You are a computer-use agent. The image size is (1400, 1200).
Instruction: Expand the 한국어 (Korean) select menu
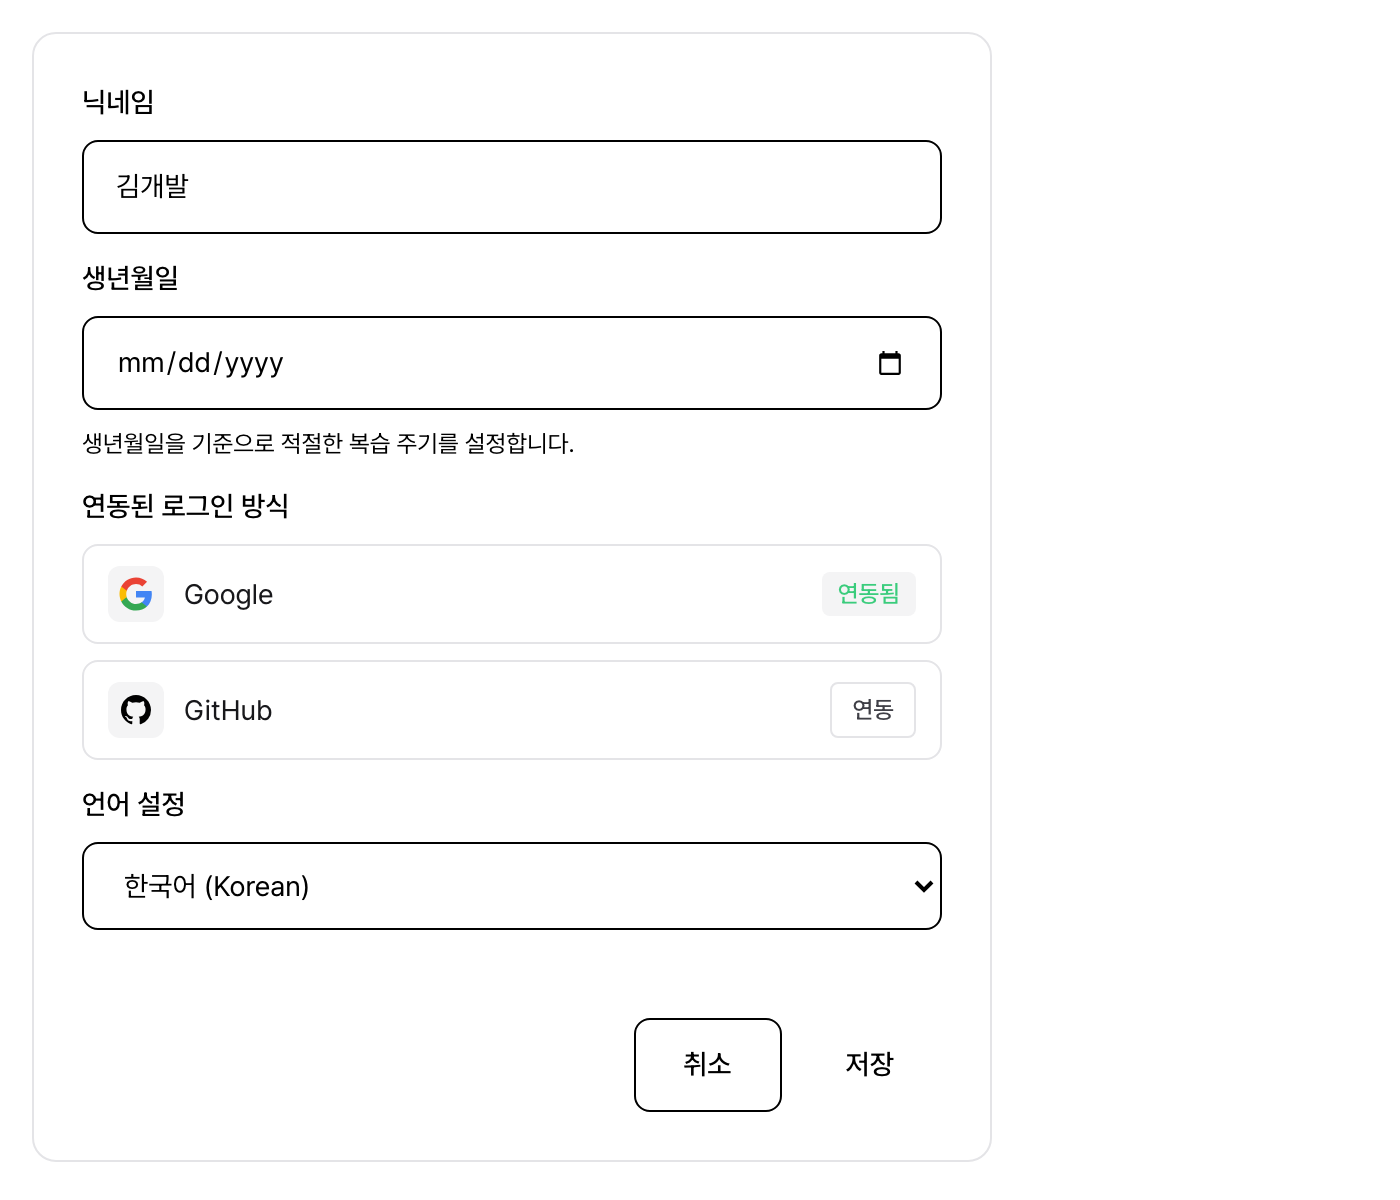pyautogui.click(x=511, y=886)
